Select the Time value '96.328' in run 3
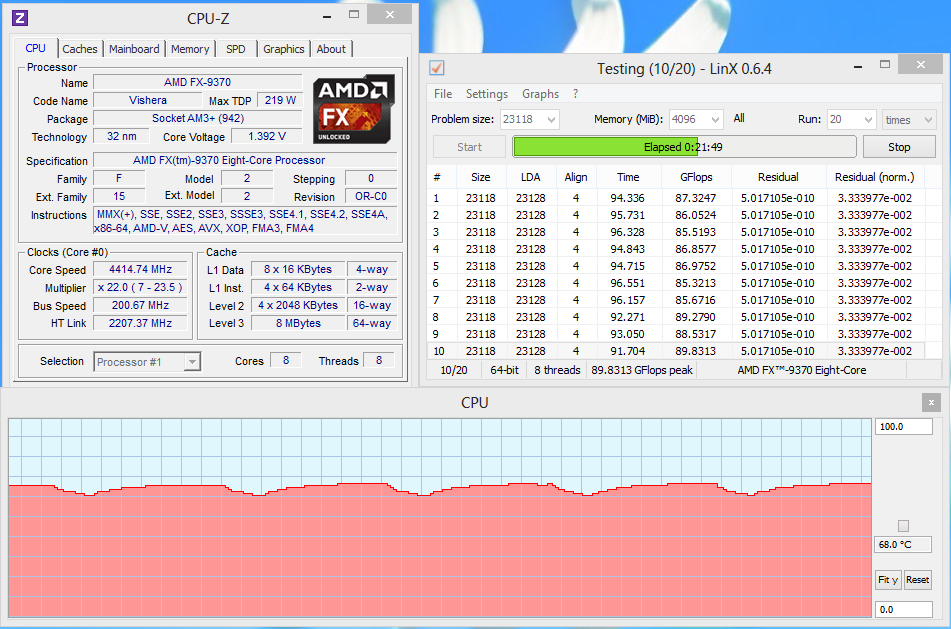The image size is (951, 629). 627,232
